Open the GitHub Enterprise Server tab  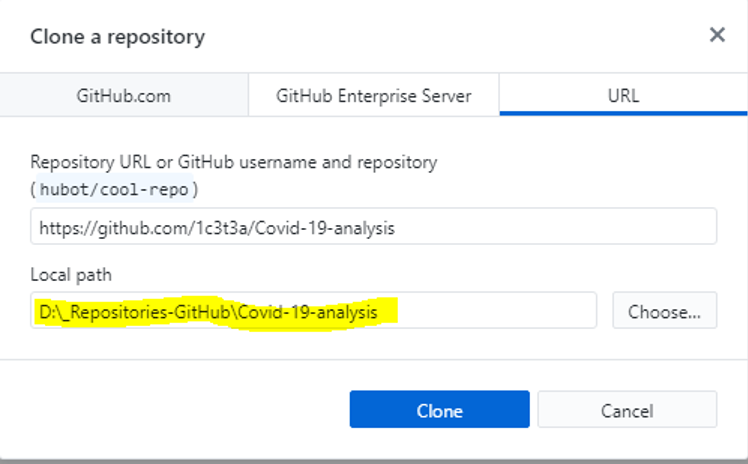coord(373,97)
